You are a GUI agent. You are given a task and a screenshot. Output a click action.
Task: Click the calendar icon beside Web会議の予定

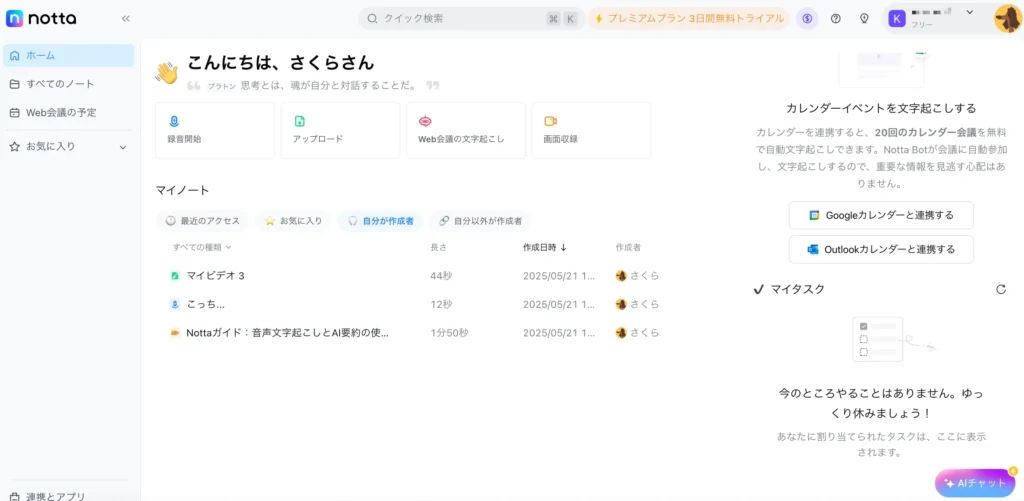pyautogui.click(x=15, y=112)
